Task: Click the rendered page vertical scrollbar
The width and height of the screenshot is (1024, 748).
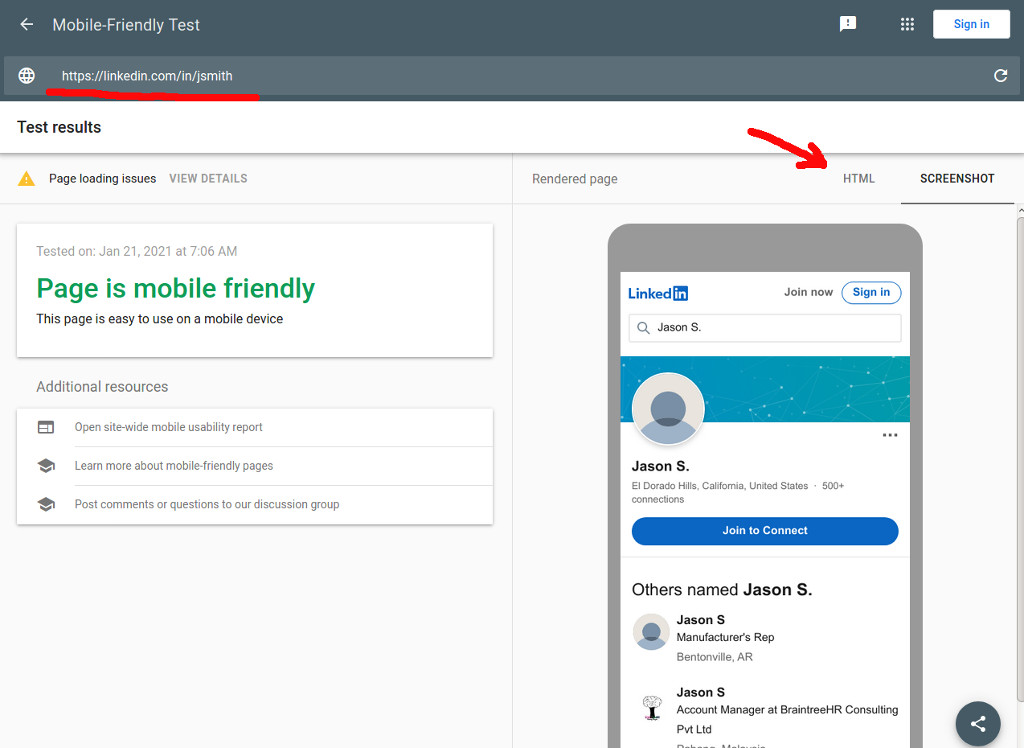Action: coord(1020,457)
